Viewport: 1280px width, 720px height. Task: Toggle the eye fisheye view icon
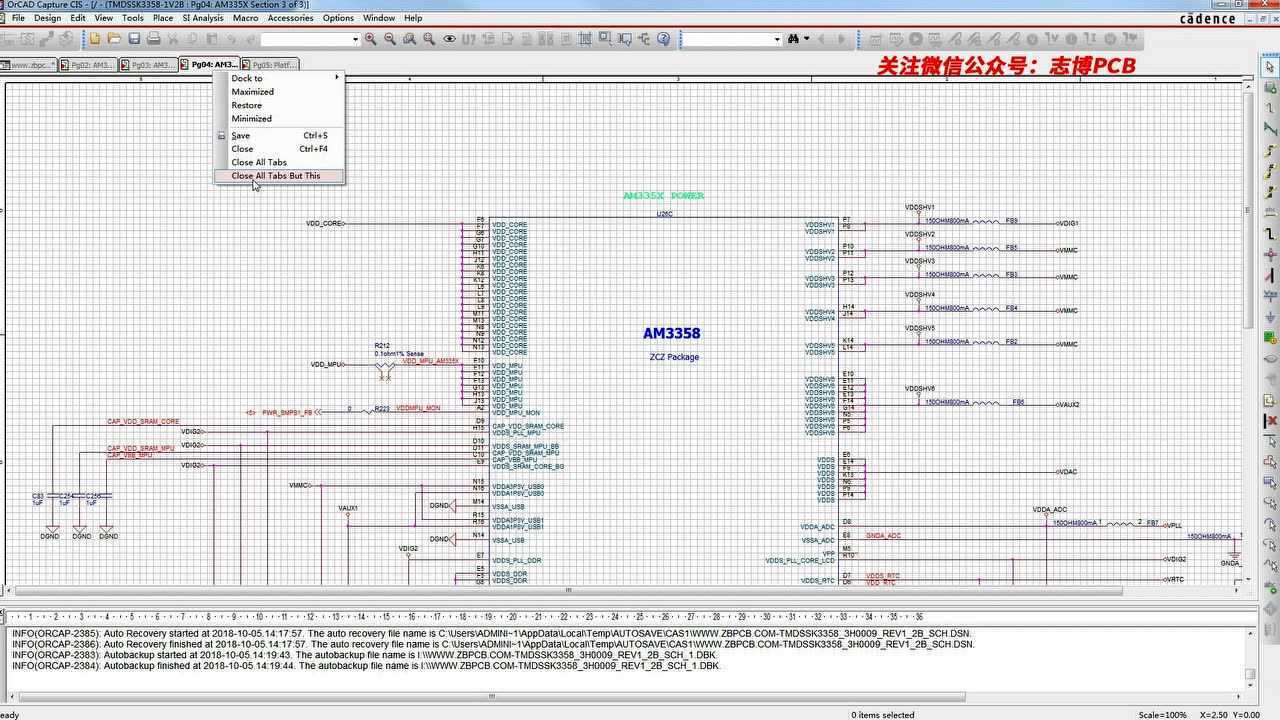click(450, 39)
